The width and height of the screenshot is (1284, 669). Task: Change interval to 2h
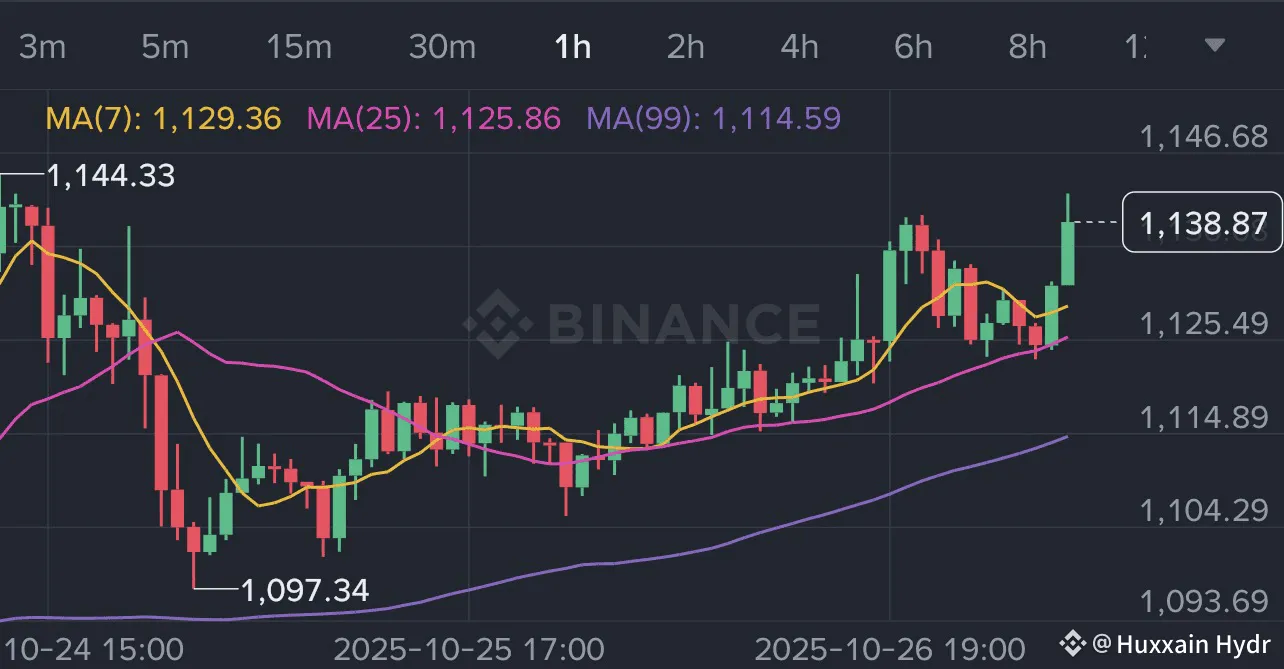686,46
